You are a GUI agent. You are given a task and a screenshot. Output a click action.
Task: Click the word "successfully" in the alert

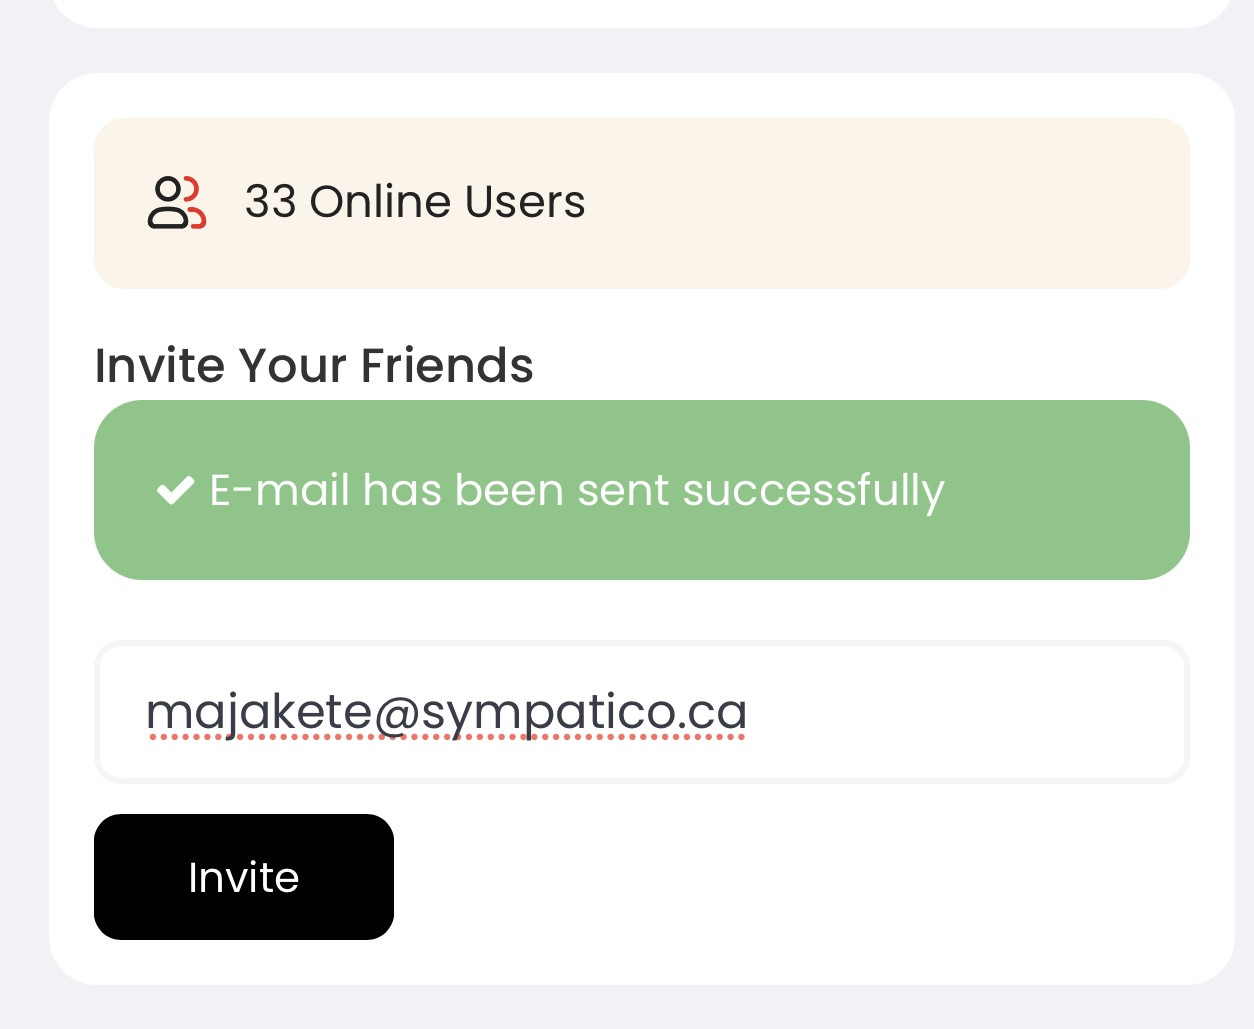click(813, 491)
